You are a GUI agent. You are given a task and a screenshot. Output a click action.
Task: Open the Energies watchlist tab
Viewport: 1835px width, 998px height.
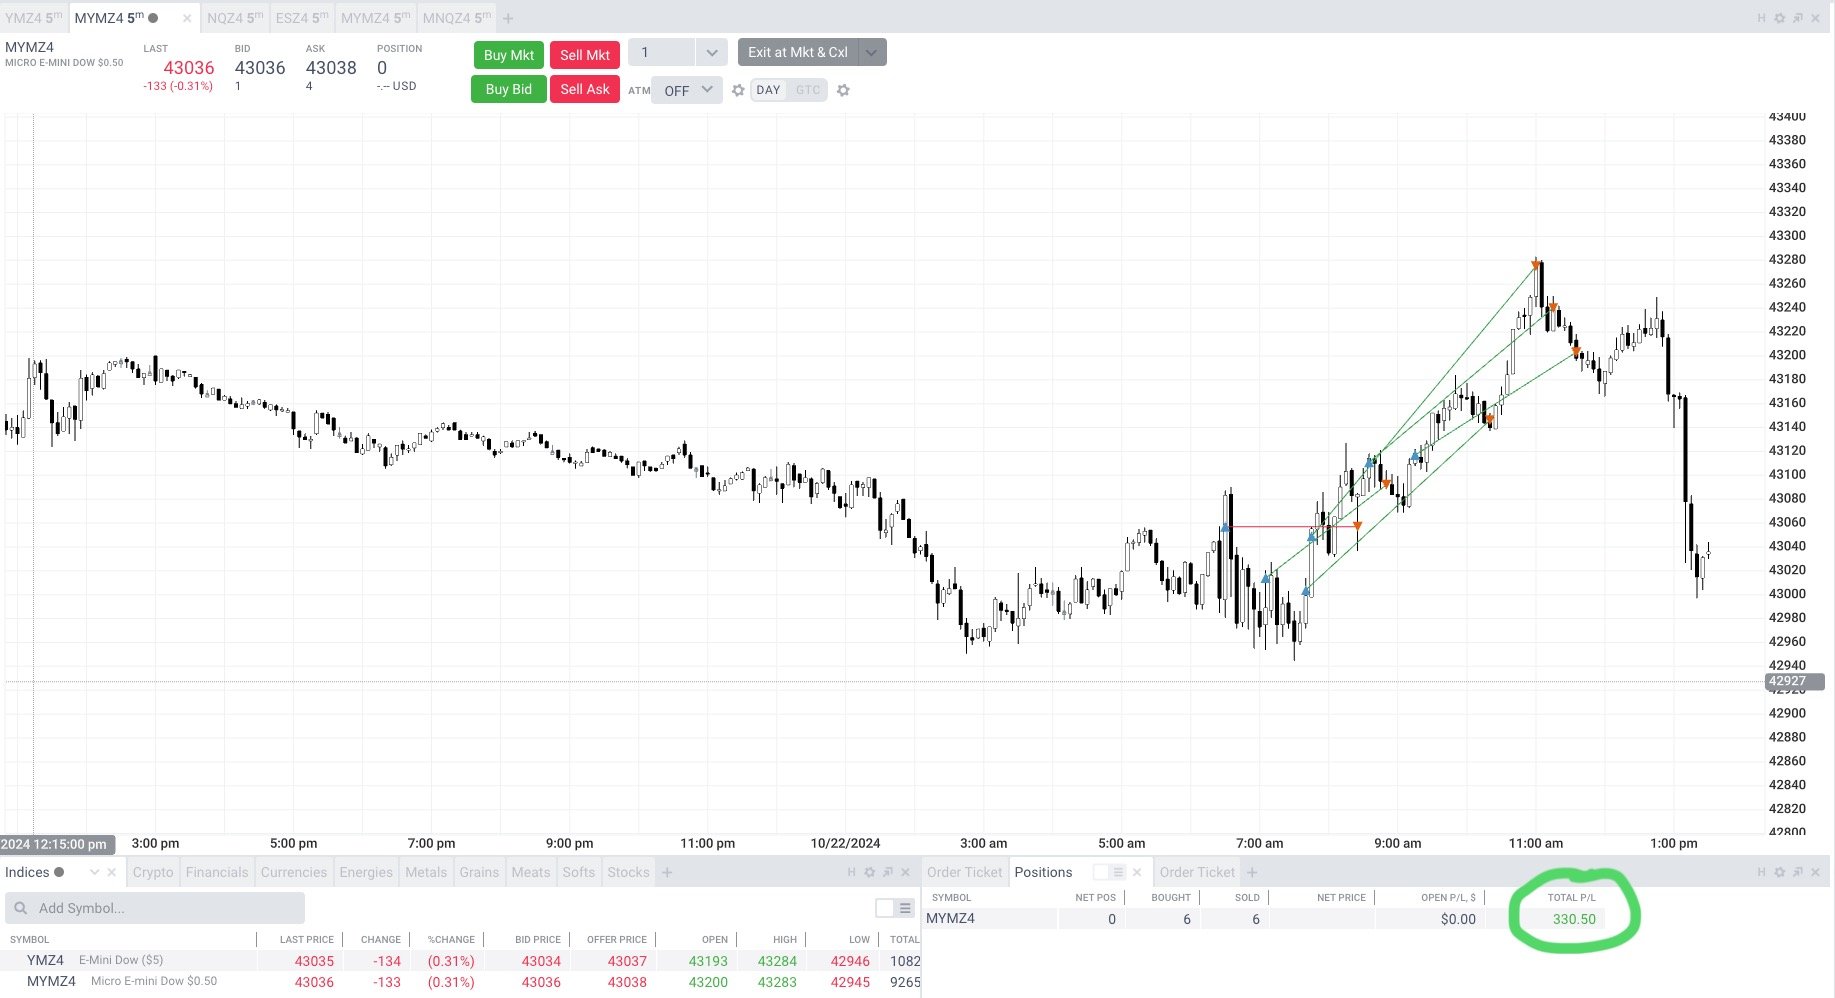366,872
